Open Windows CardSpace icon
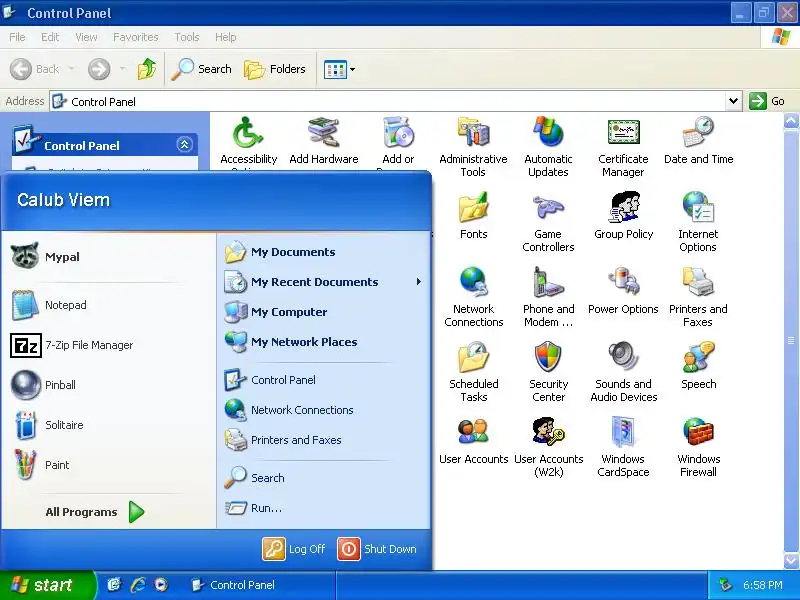The image size is (800, 600). pyautogui.click(x=623, y=447)
